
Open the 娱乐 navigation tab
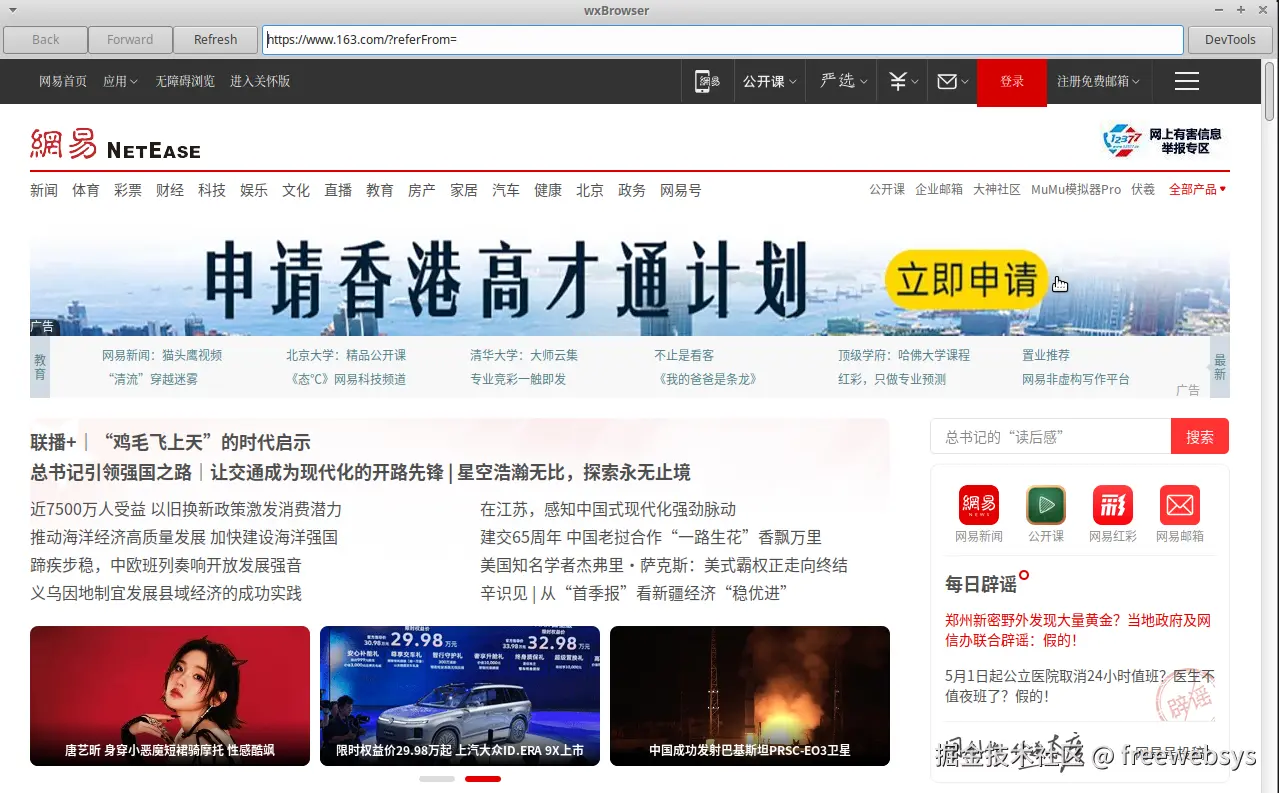click(254, 190)
